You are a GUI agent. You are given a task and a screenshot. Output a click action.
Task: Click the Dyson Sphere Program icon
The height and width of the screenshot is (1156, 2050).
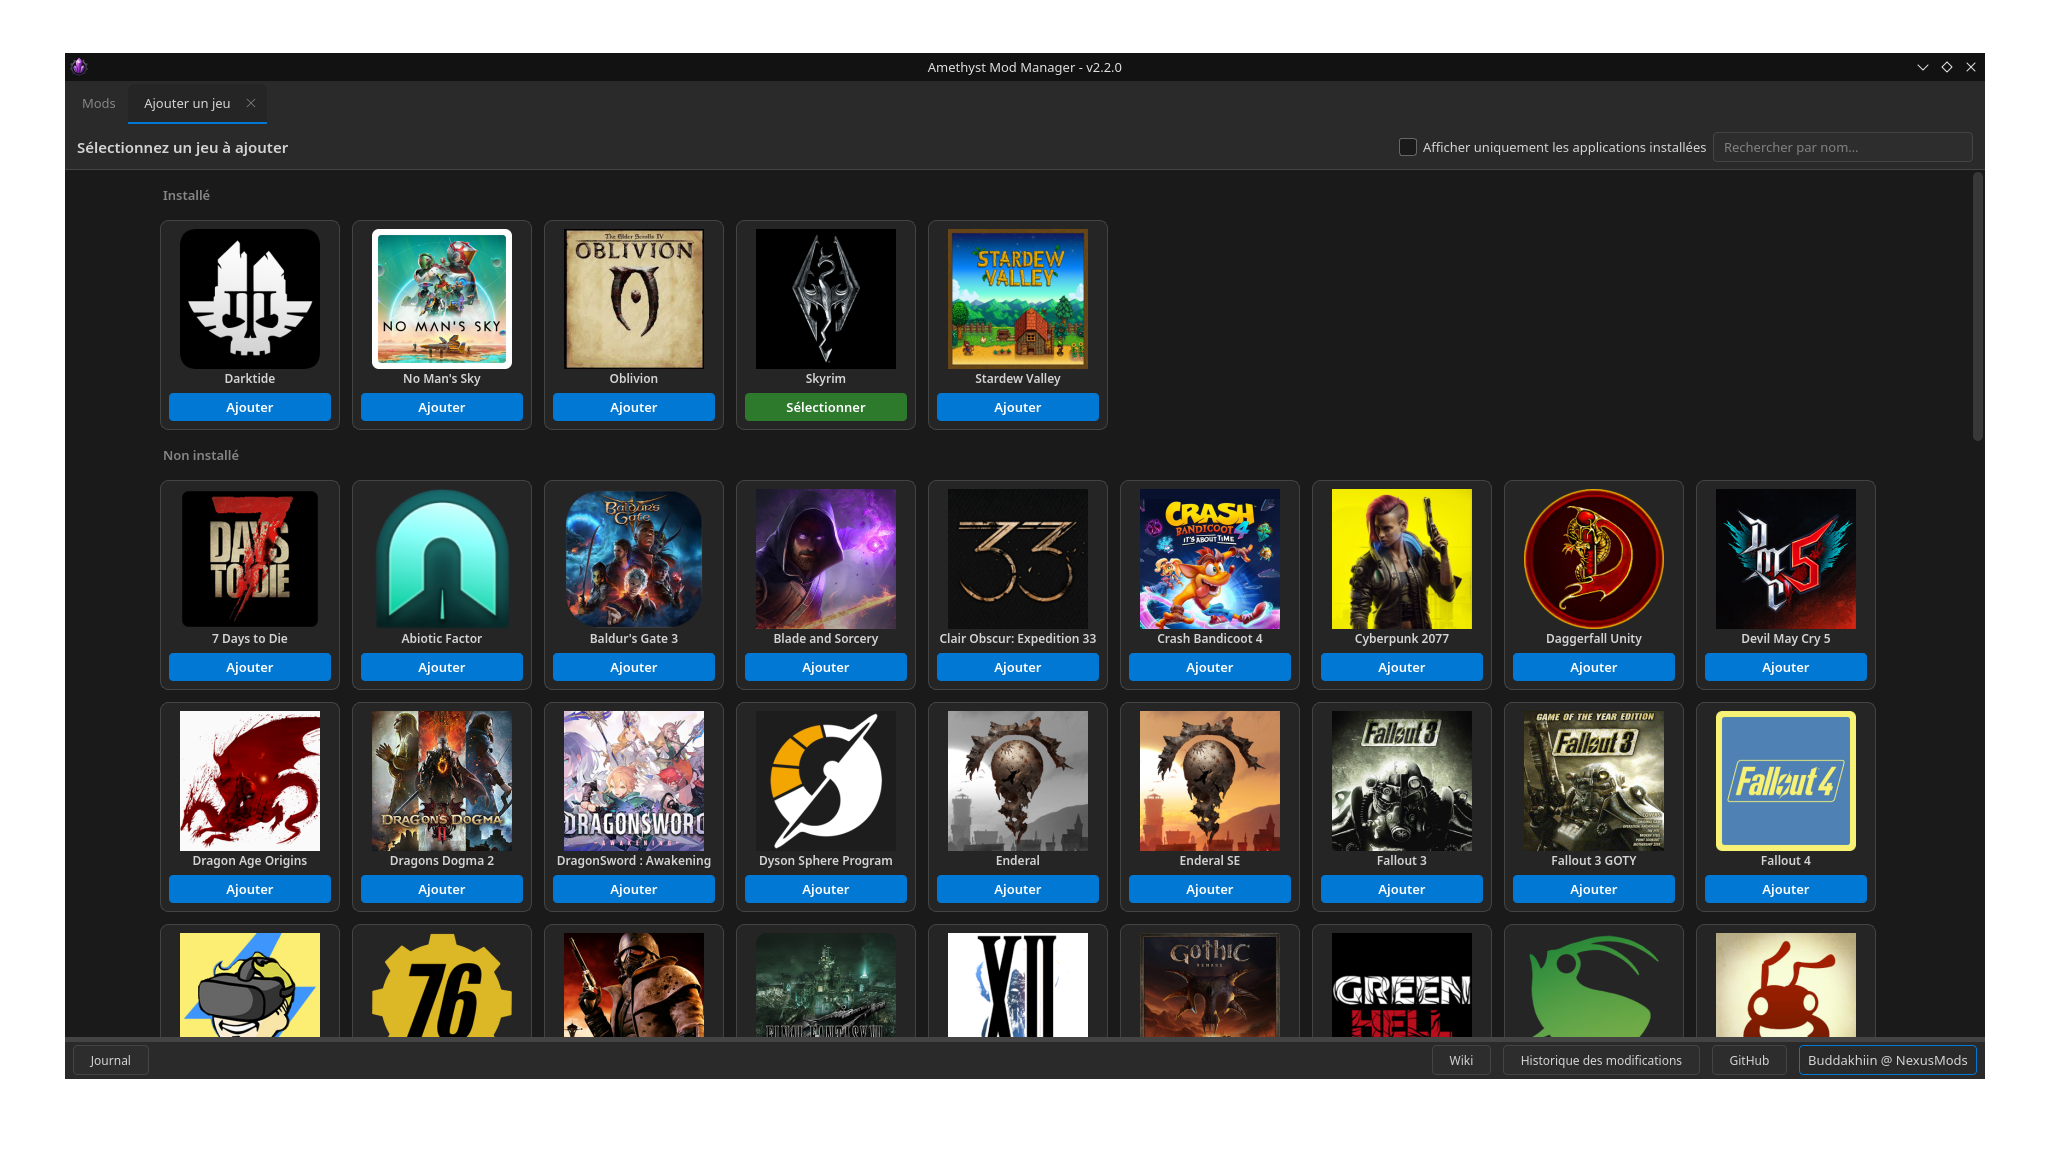826,781
